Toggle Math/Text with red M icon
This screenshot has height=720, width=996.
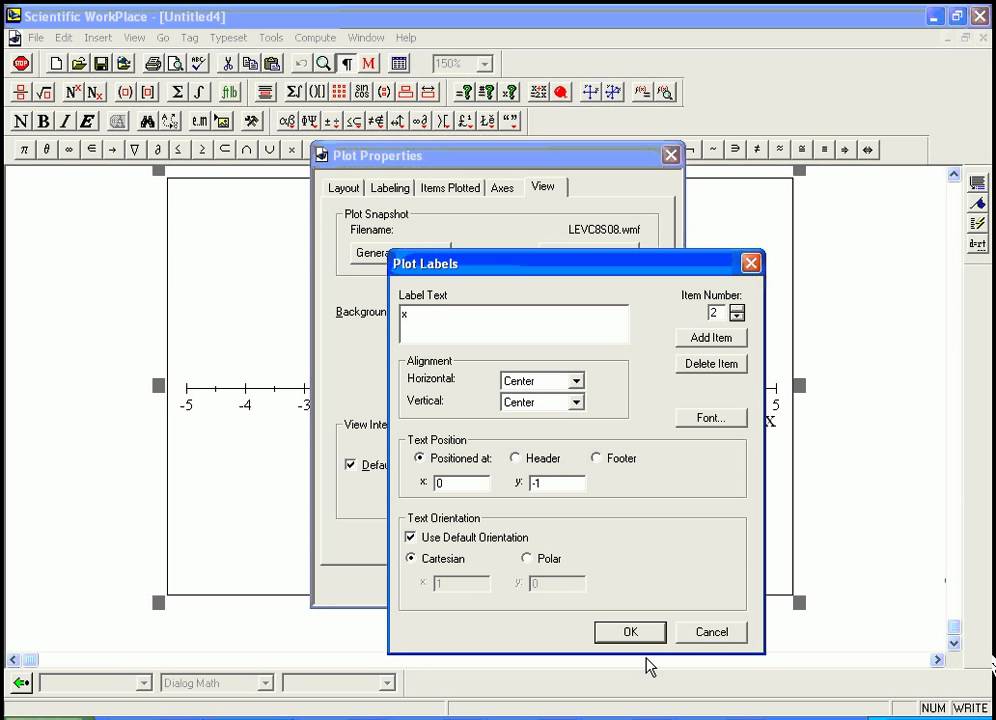point(368,64)
